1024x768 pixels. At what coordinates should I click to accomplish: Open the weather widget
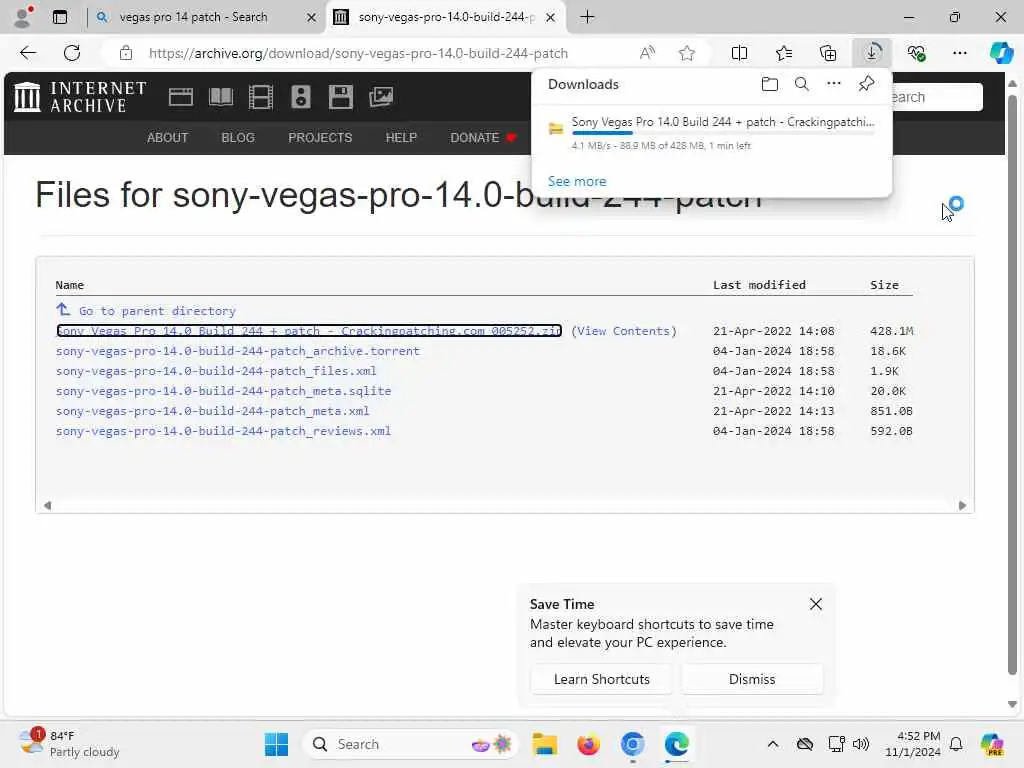(69, 744)
